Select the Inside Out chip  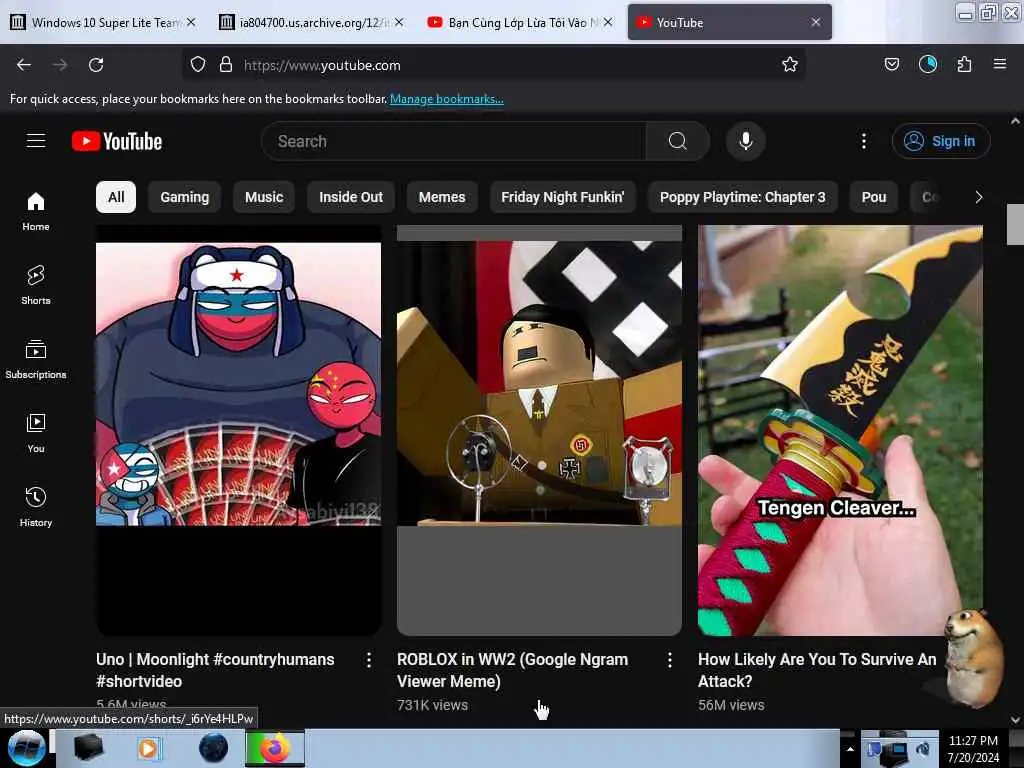[x=351, y=197]
